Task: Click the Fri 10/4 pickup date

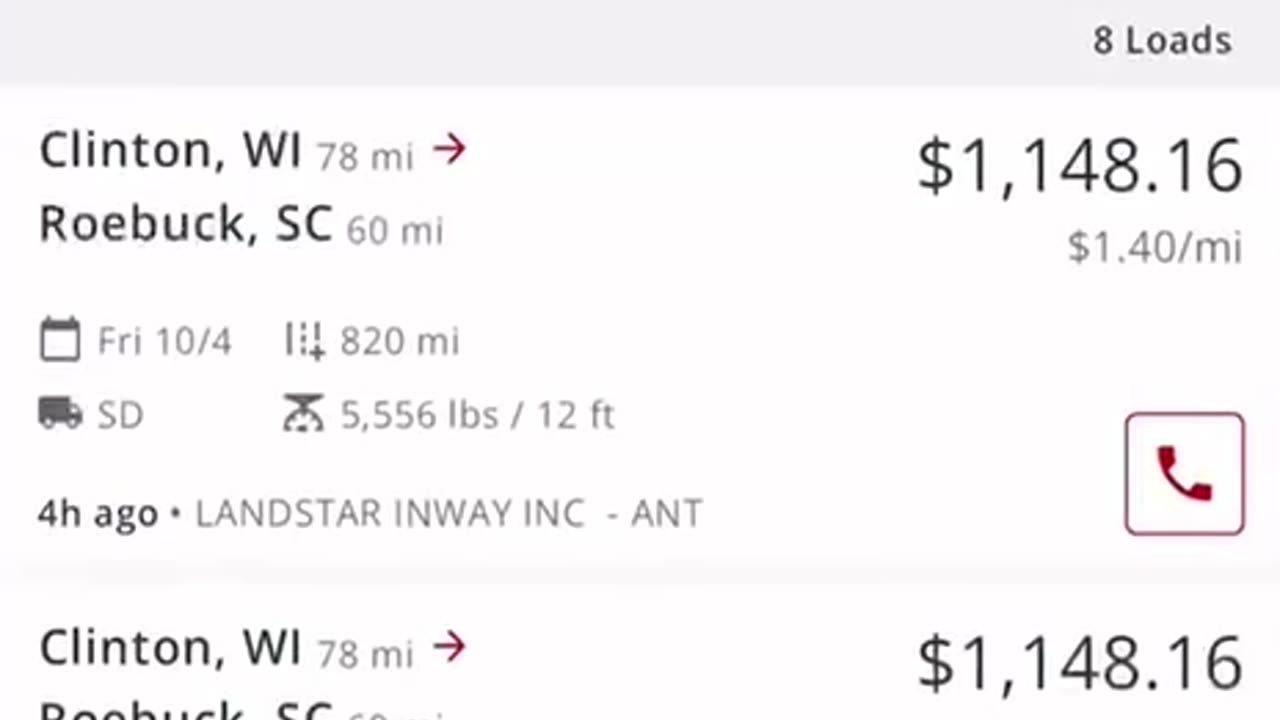Action: coord(165,341)
